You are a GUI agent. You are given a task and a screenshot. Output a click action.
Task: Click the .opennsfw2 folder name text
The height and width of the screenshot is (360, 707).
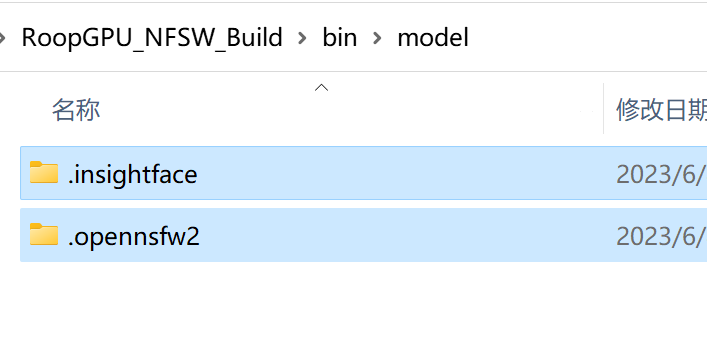pyautogui.click(x=133, y=236)
